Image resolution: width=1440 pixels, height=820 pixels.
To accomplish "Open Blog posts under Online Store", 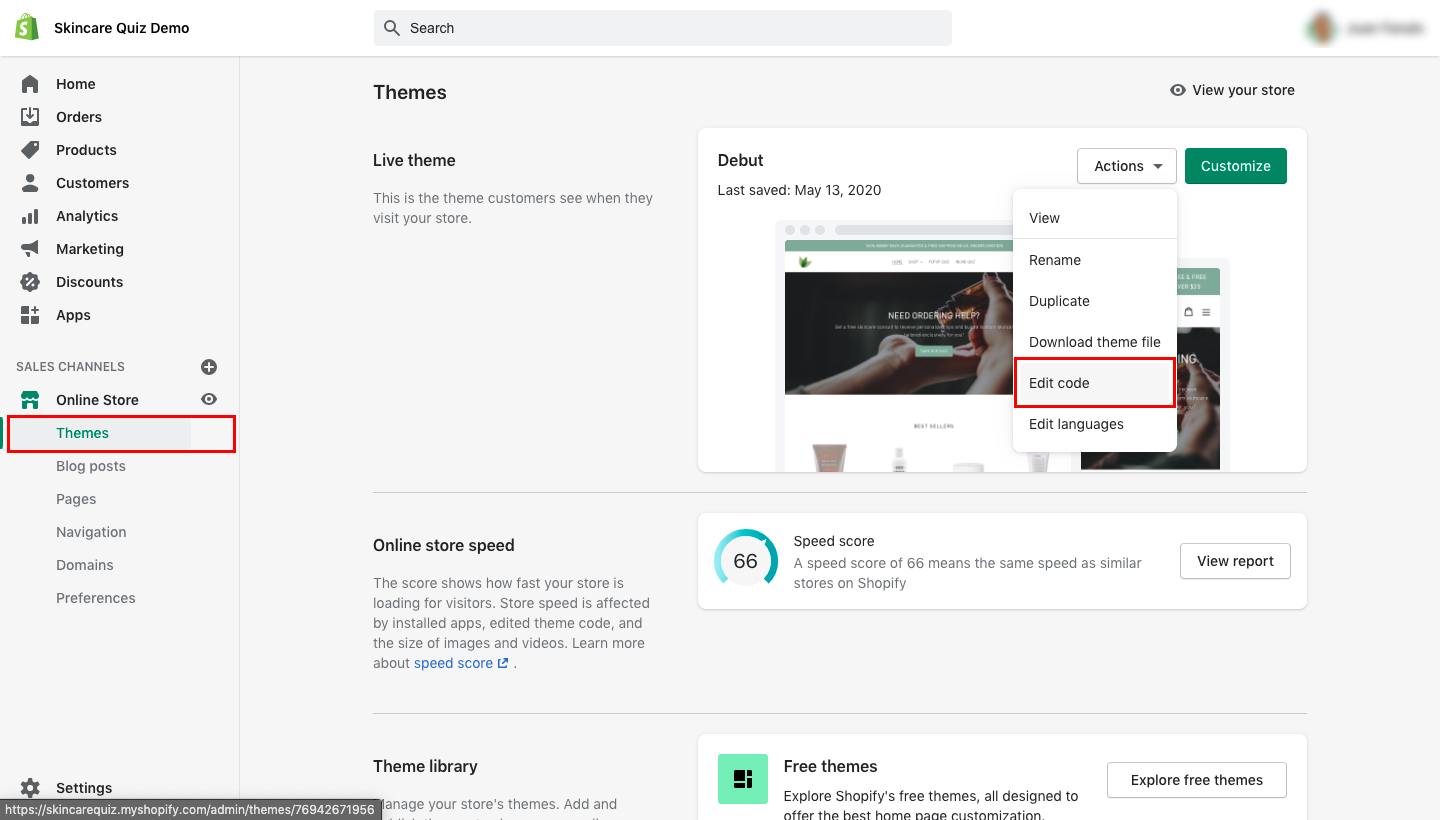I will [91, 466].
